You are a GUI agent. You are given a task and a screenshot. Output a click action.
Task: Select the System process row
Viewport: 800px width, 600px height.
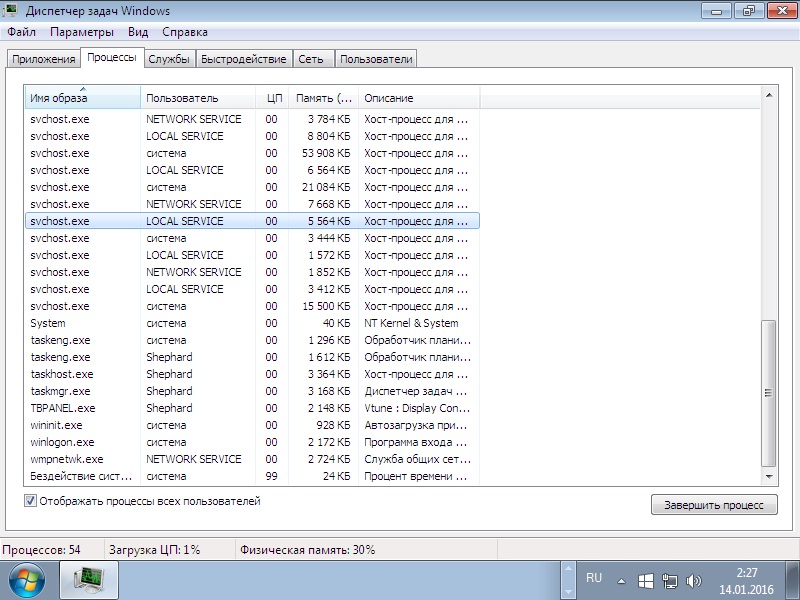pyautogui.click(x=252, y=323)
